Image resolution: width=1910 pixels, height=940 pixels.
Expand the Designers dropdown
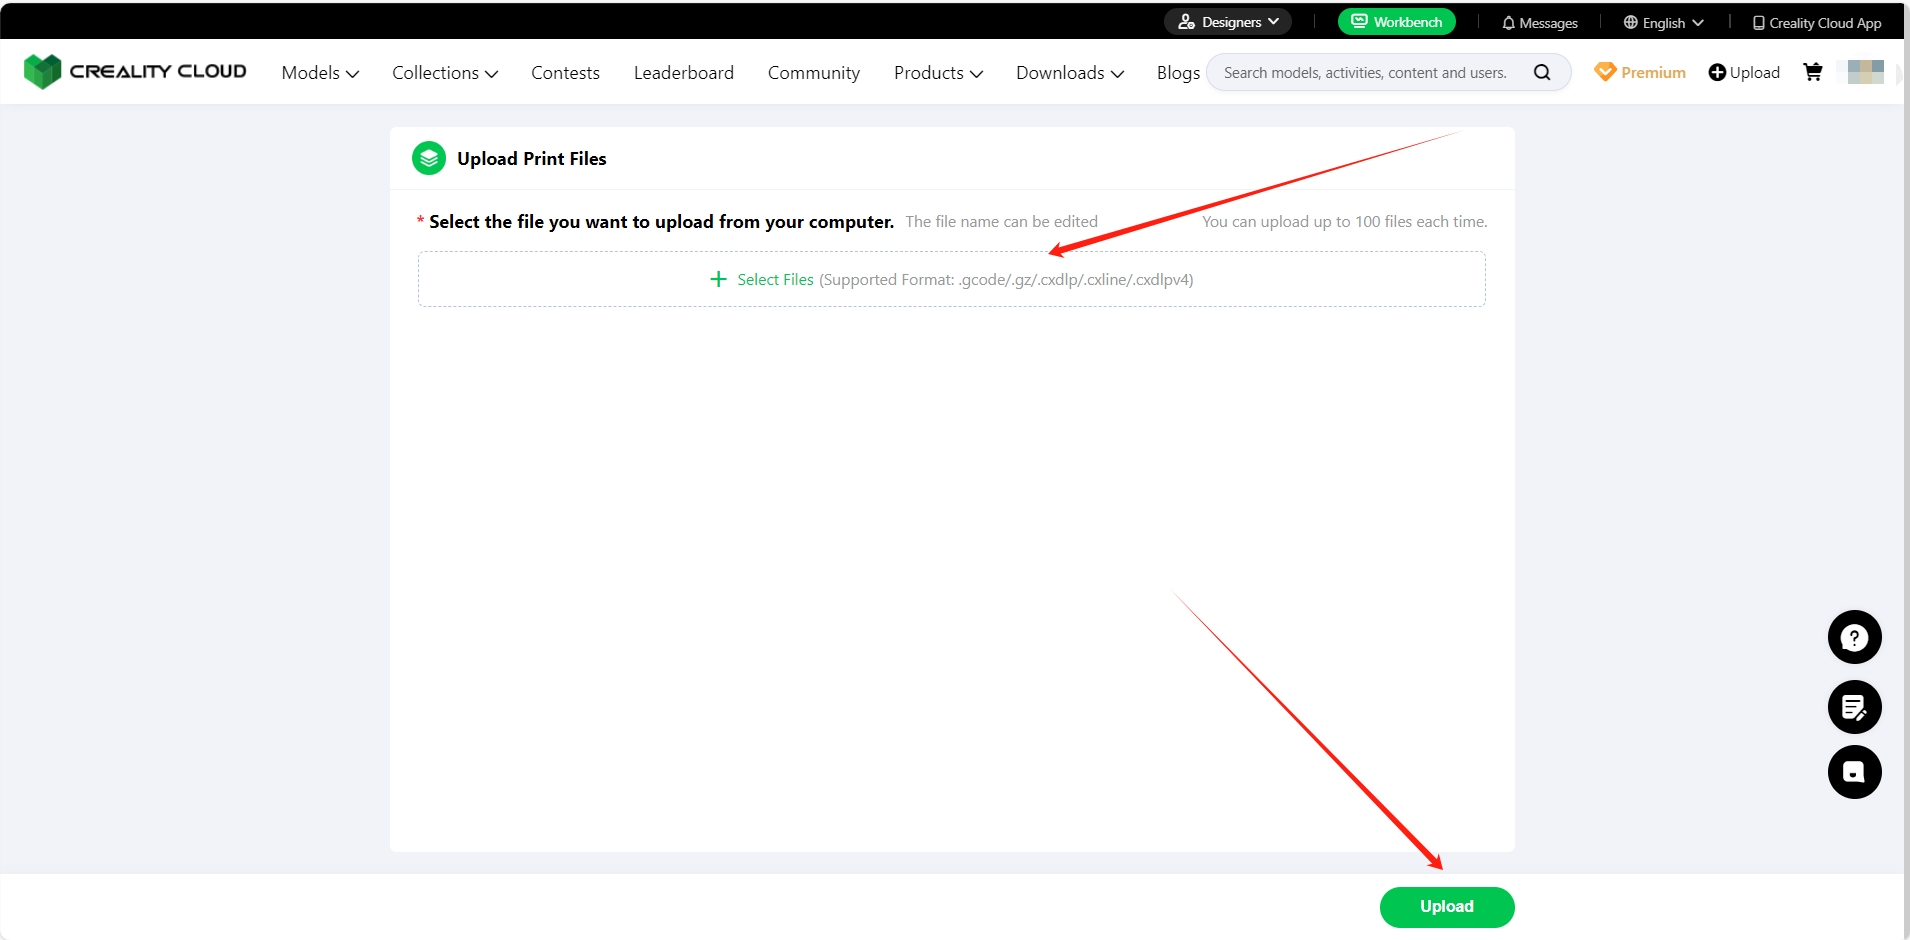(1228, 22)
